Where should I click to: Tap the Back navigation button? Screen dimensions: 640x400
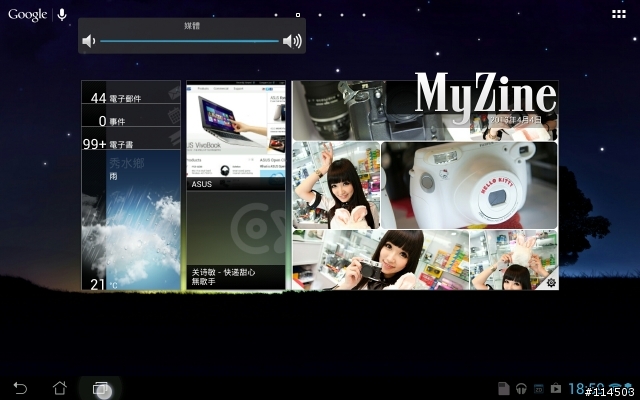(20, 388)
